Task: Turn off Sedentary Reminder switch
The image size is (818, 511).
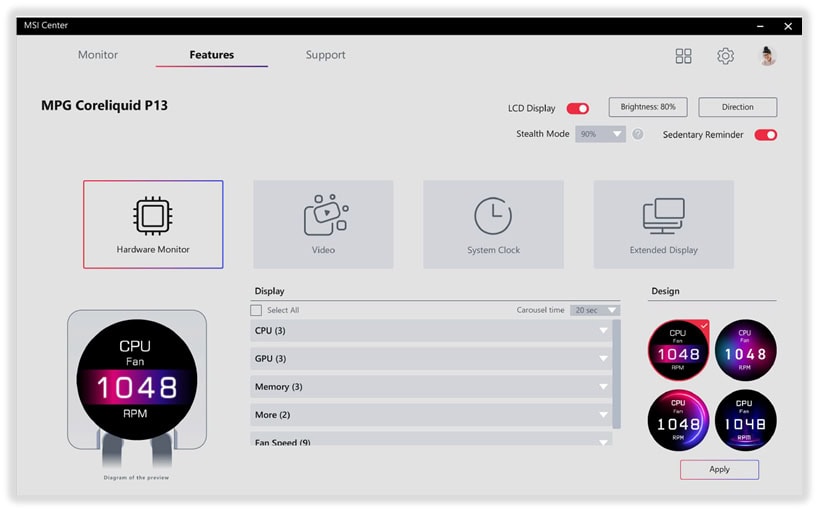Action: point(765,135)
